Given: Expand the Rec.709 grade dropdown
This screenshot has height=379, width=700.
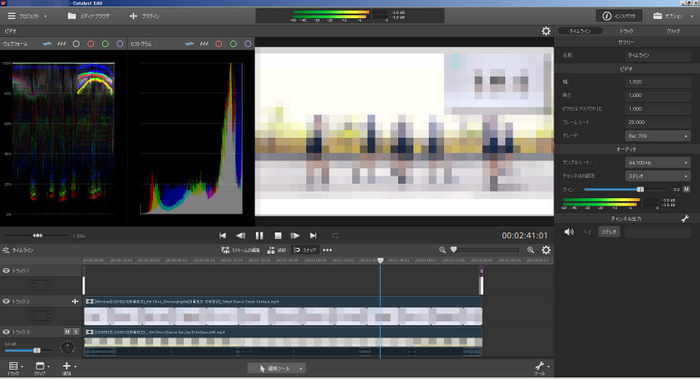Looking at the screenshot, I should pos(657,136).
